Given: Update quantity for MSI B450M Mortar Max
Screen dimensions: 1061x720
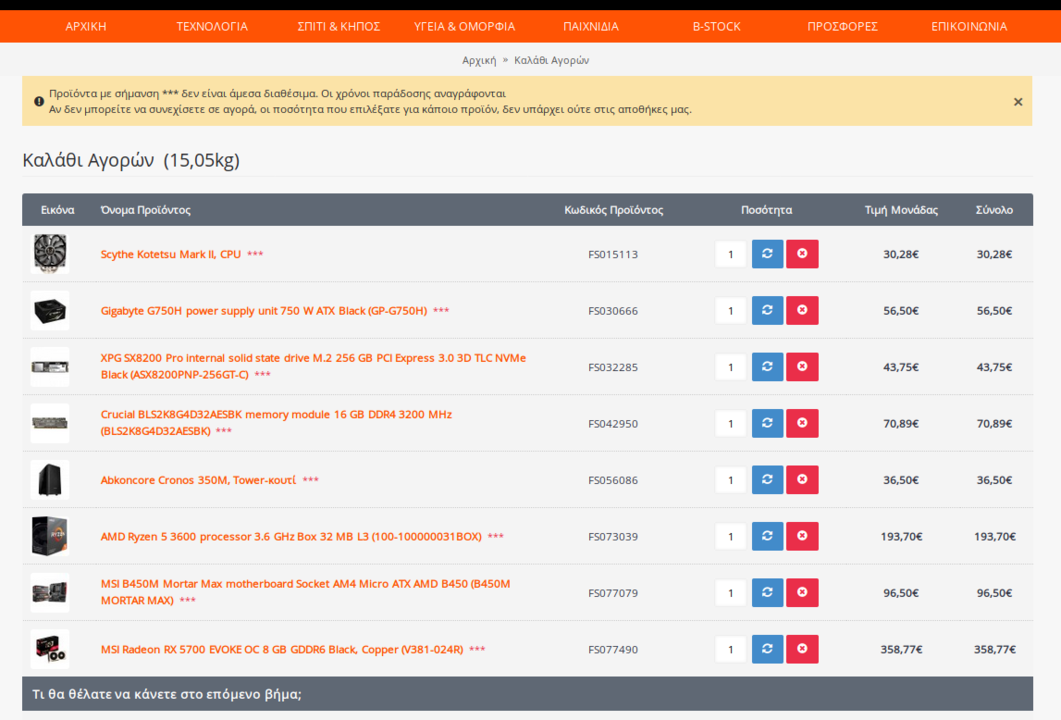Looking at the screenshot, I should tap(767, 592).
